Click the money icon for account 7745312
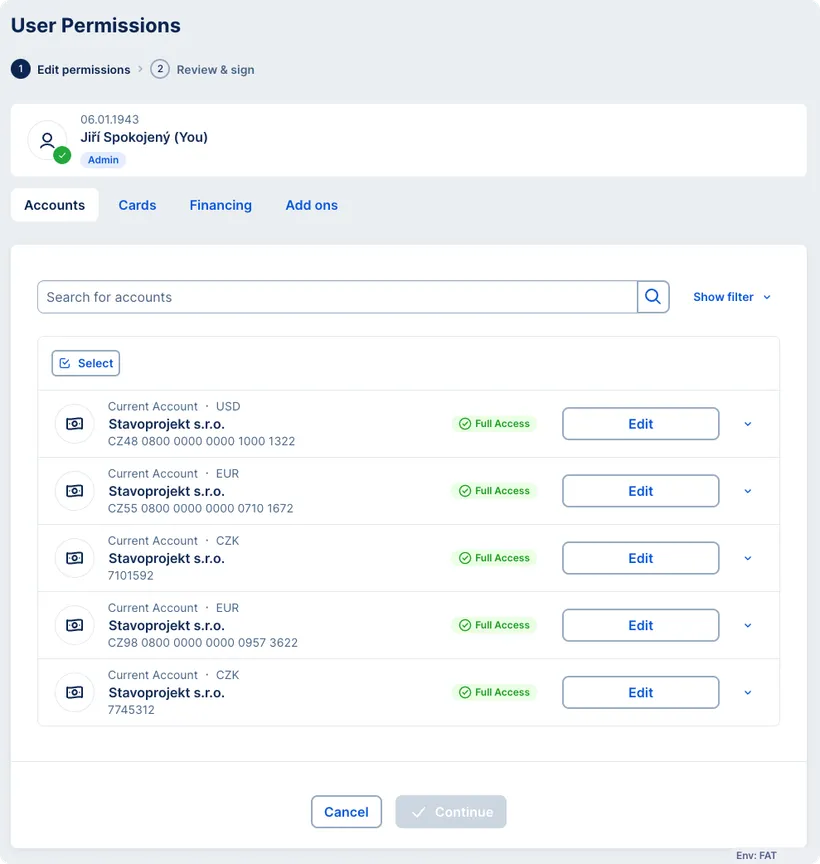Viewport: 820px width, 864px height. (x=74, y=692)
